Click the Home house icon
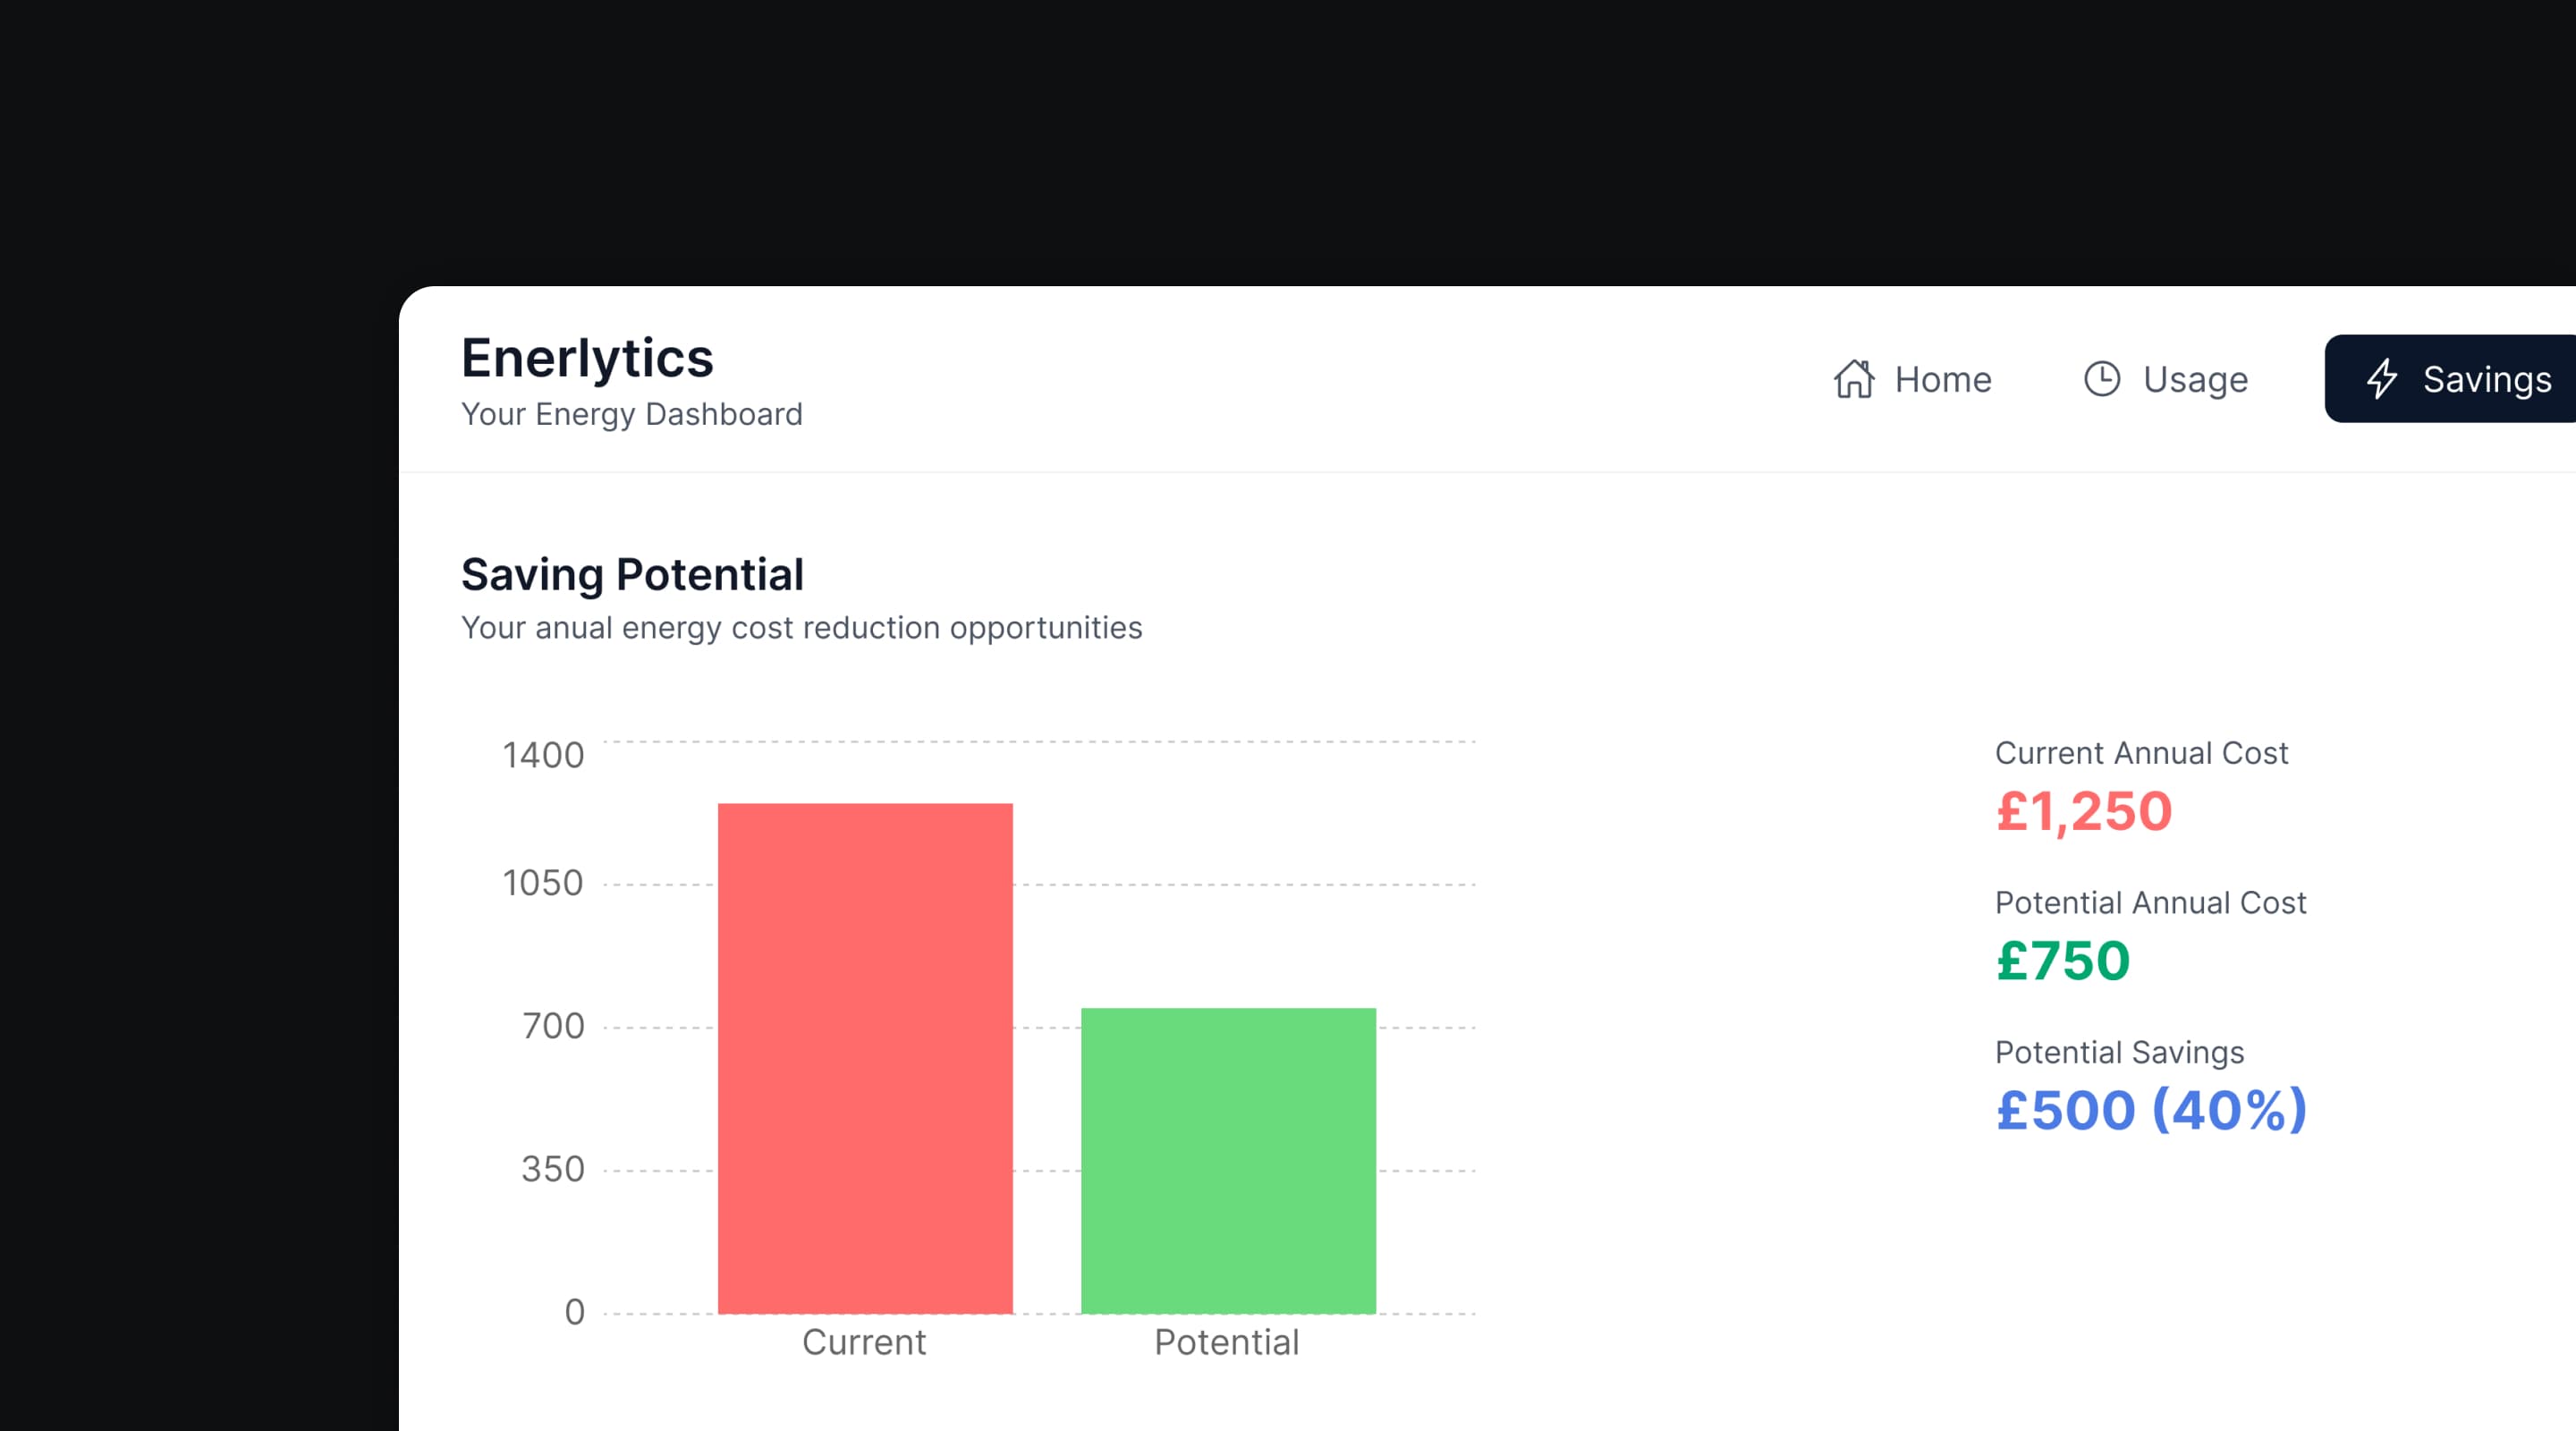The image size is (2576, 1431). pos(1854,379)
